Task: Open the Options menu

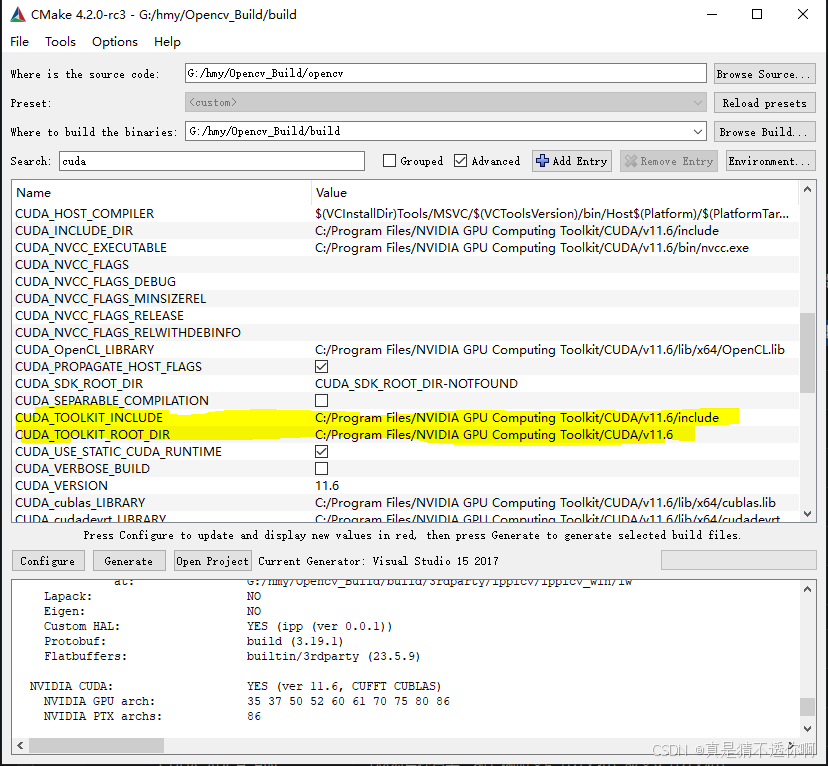Action: [x=115, y=42]
